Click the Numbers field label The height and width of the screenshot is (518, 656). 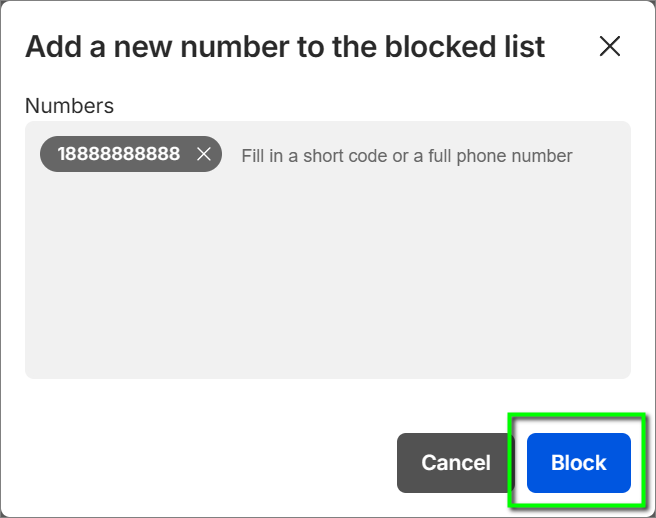pyautogui.click(x=69, y=105)
